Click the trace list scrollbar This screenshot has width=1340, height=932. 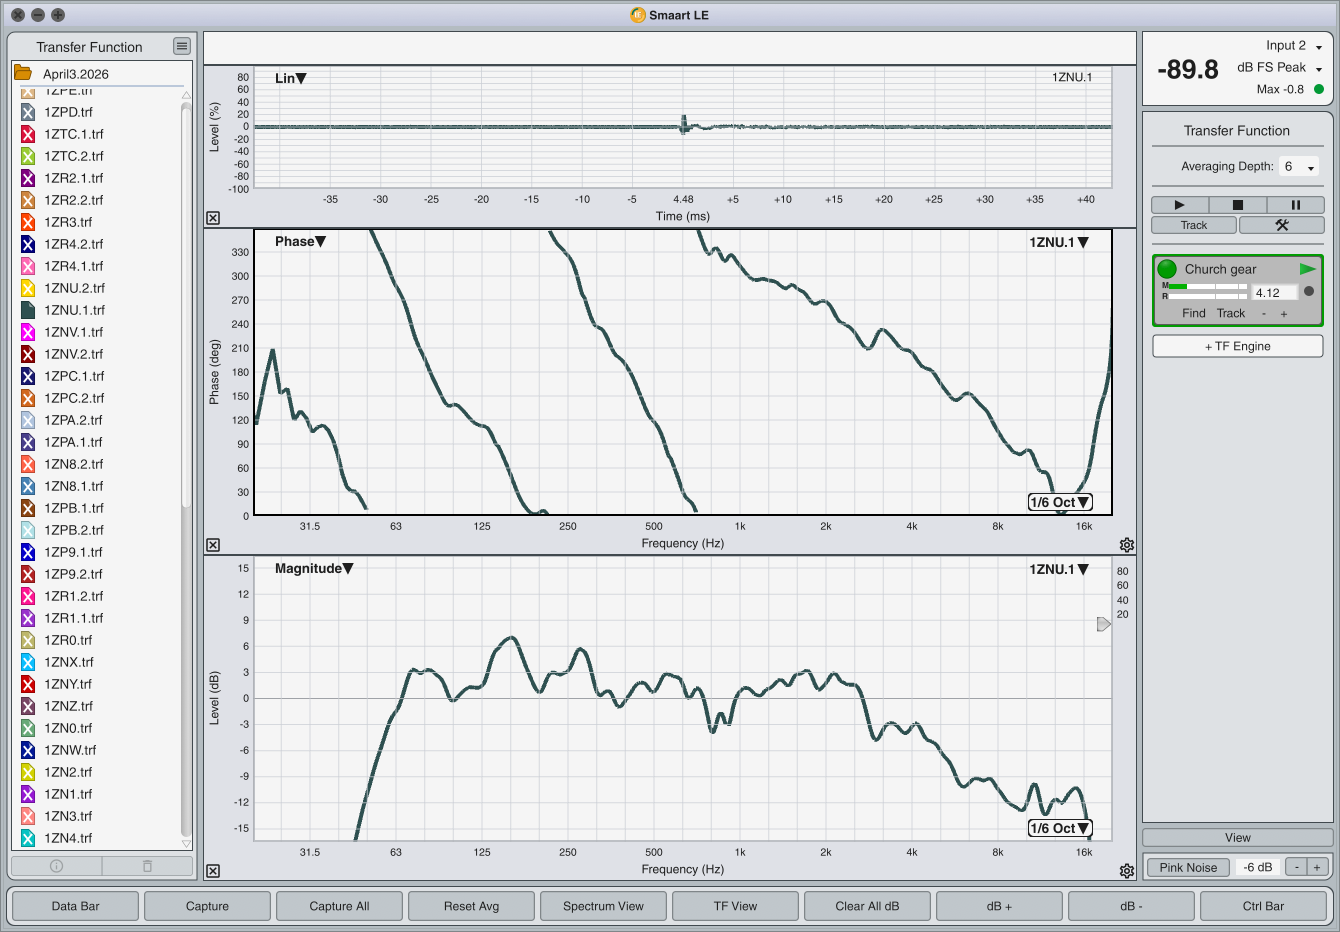click(186, 470)
